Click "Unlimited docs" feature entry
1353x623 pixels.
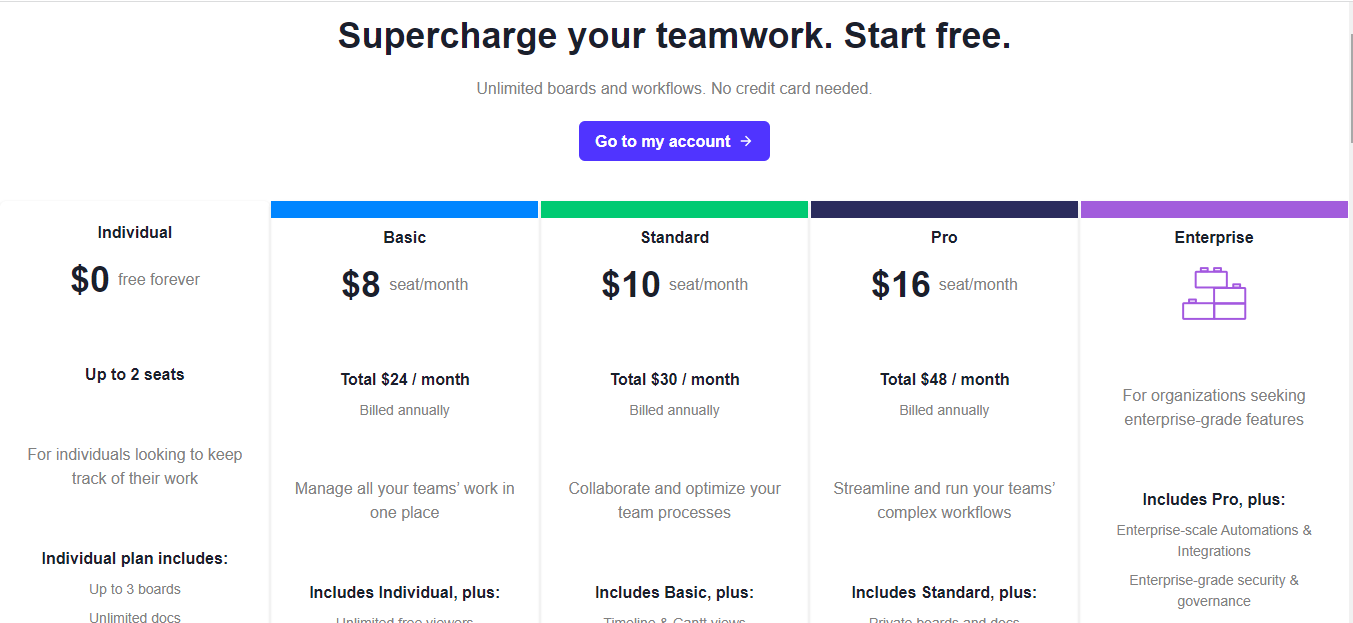pyautogui.click(x=134, y=616)
